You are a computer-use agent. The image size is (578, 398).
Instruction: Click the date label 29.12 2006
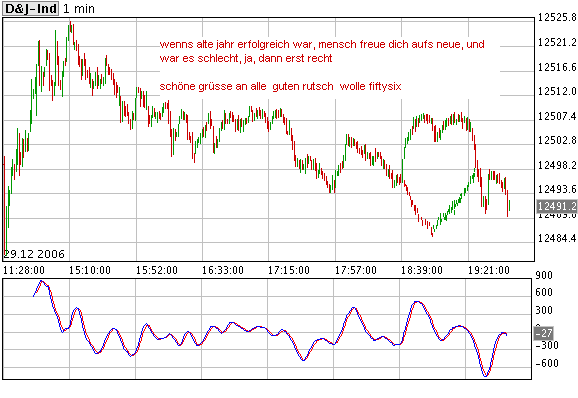coord(34,254)
